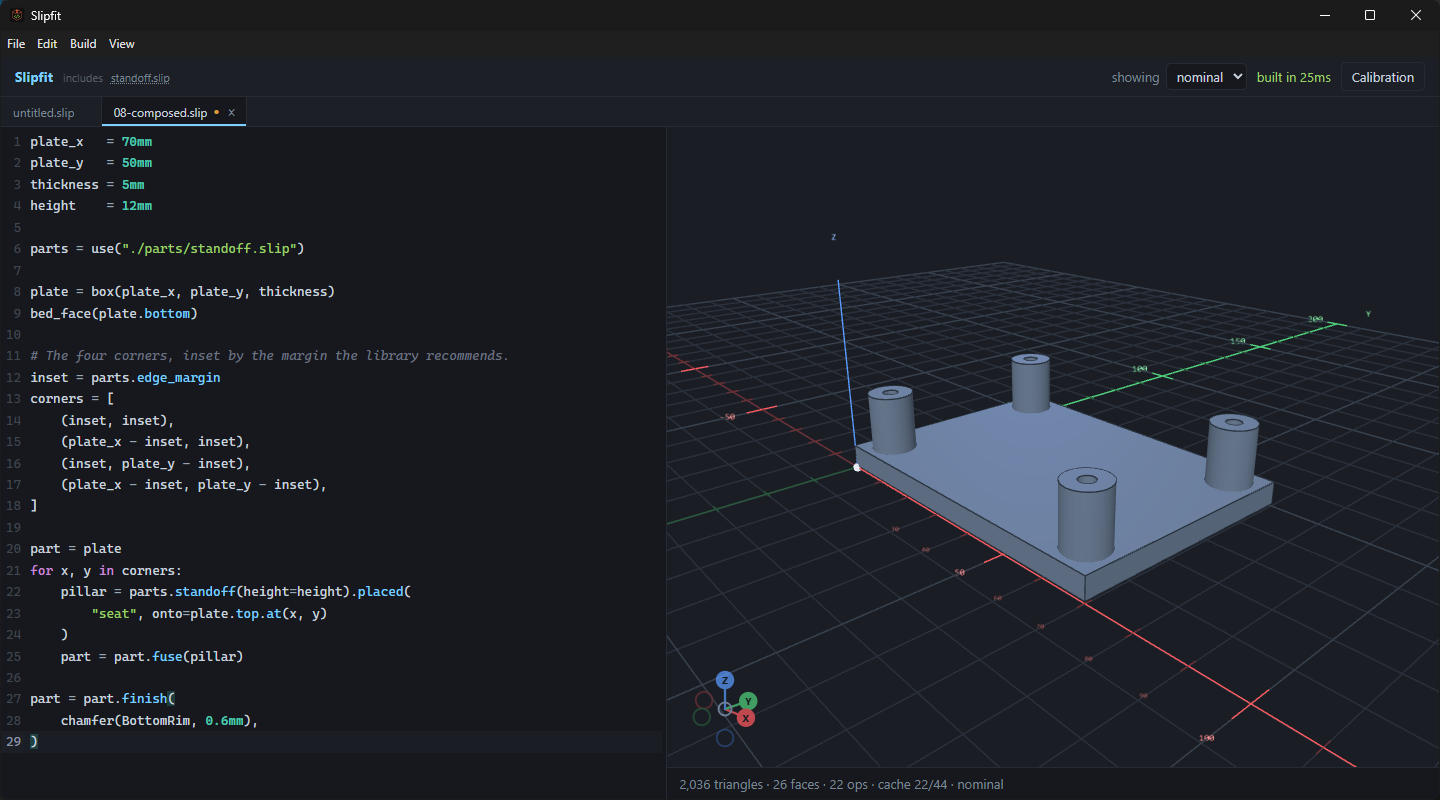Click the white origin point in the 3D viewport
The width and height of the screenshot is (1440, 800).
pyautogui.click(x=857, y=467)
